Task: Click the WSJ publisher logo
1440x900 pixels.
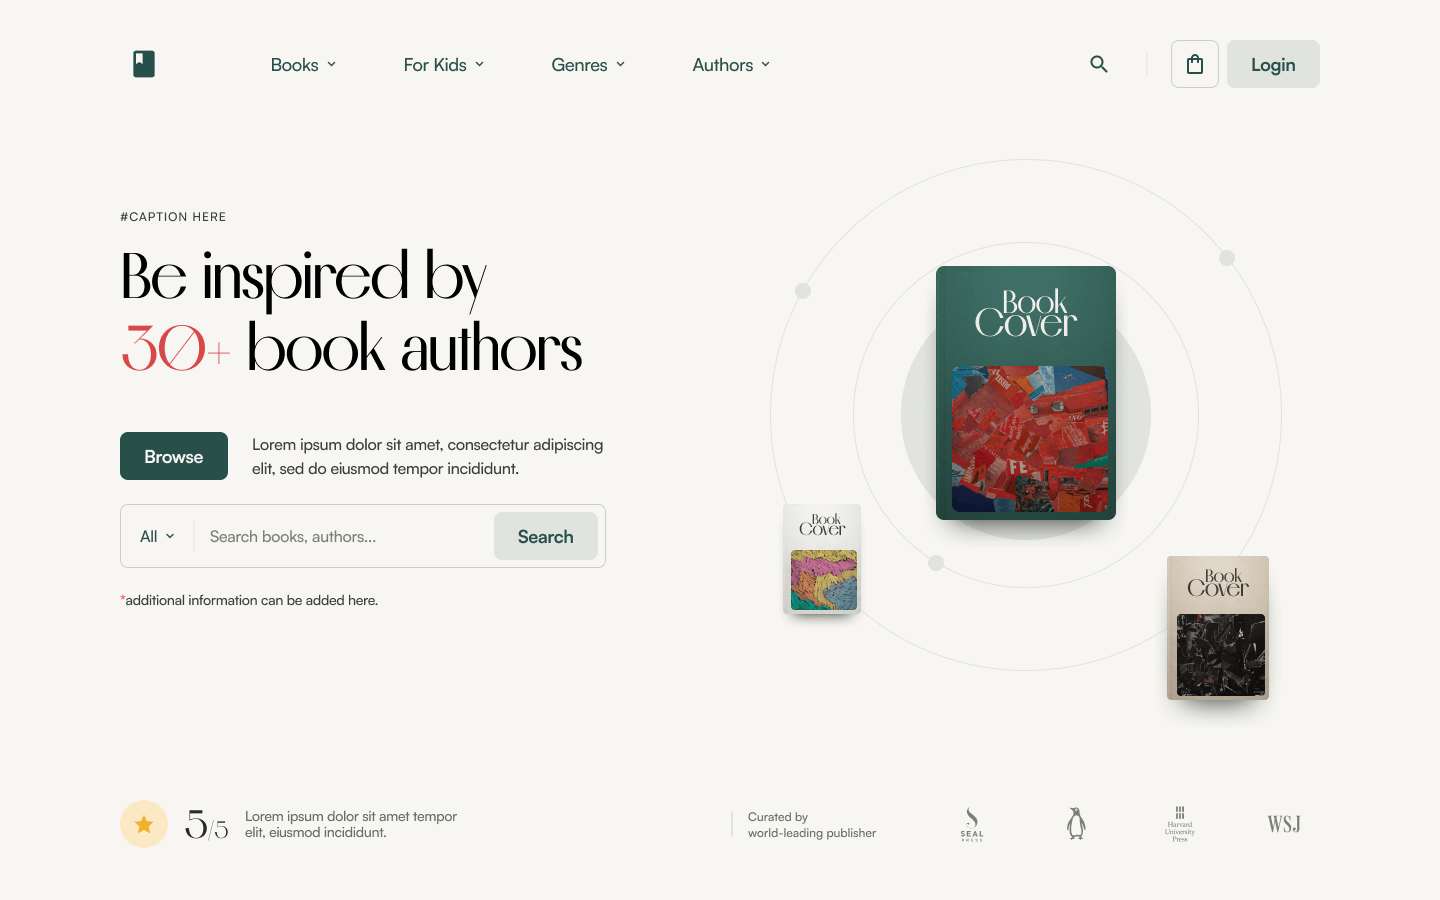Action: (1284, 824)
